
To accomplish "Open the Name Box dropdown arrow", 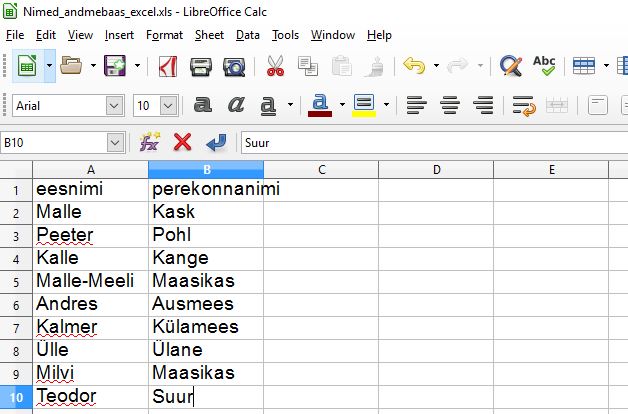I will (x=115, y=143).
